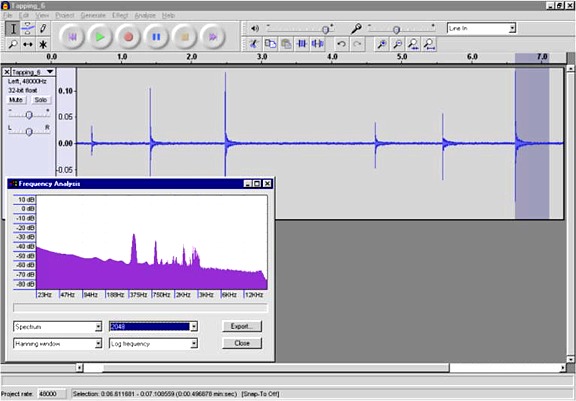This screenshot has width=576, height=401.
Task: Click the Fit selection in window icon
Action: [413, 44]
